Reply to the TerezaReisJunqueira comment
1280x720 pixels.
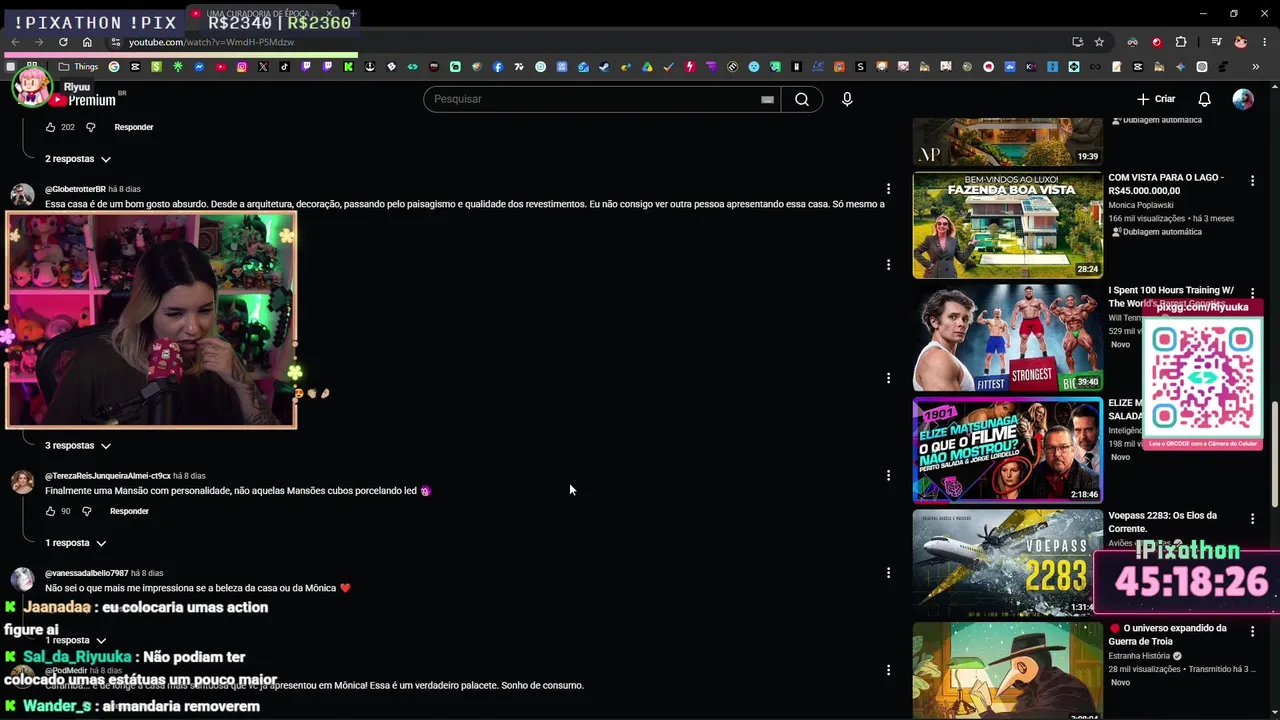(x=129, y=511)
